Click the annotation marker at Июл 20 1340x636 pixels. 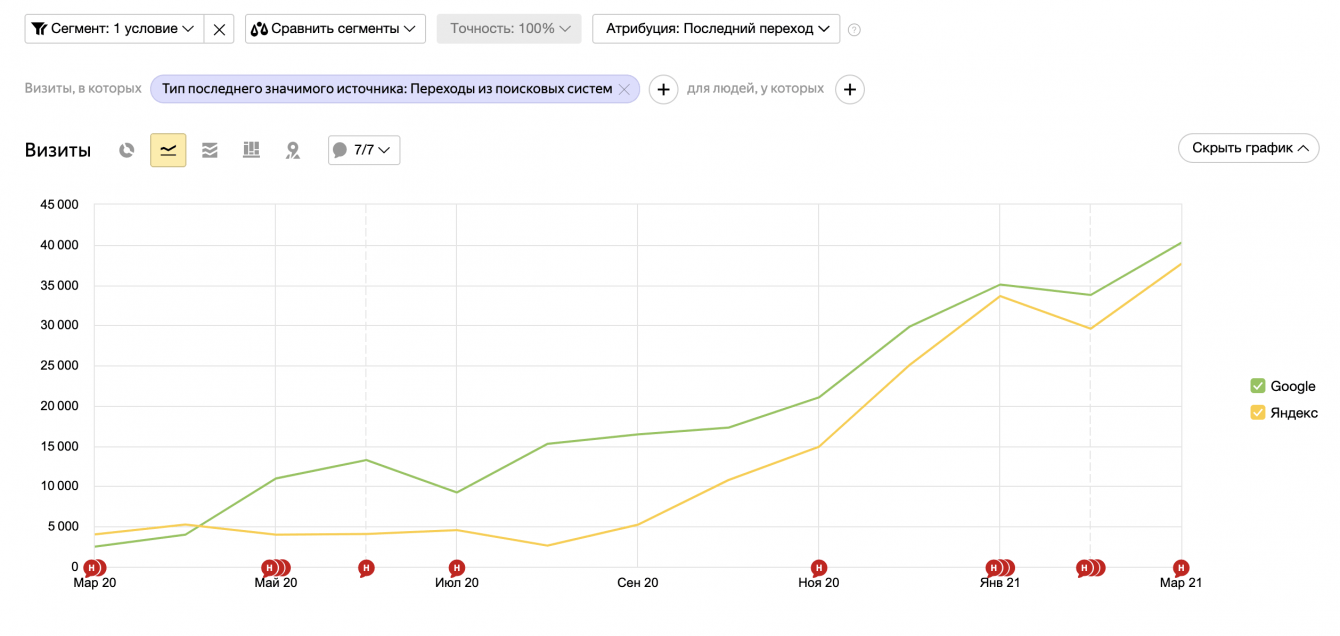(x=457, y=568)
